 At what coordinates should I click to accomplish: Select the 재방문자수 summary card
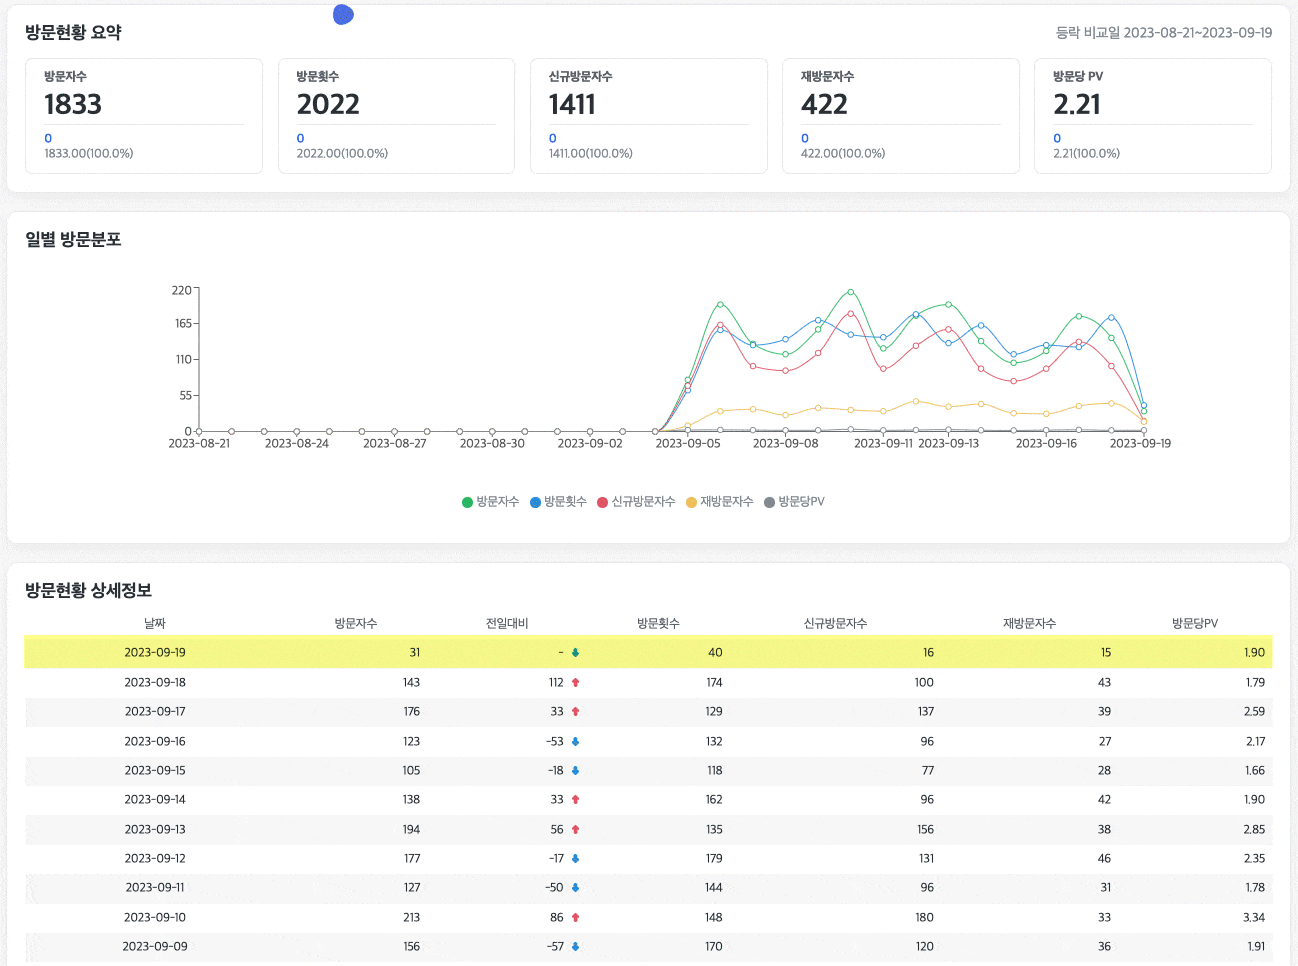(901, 116)
